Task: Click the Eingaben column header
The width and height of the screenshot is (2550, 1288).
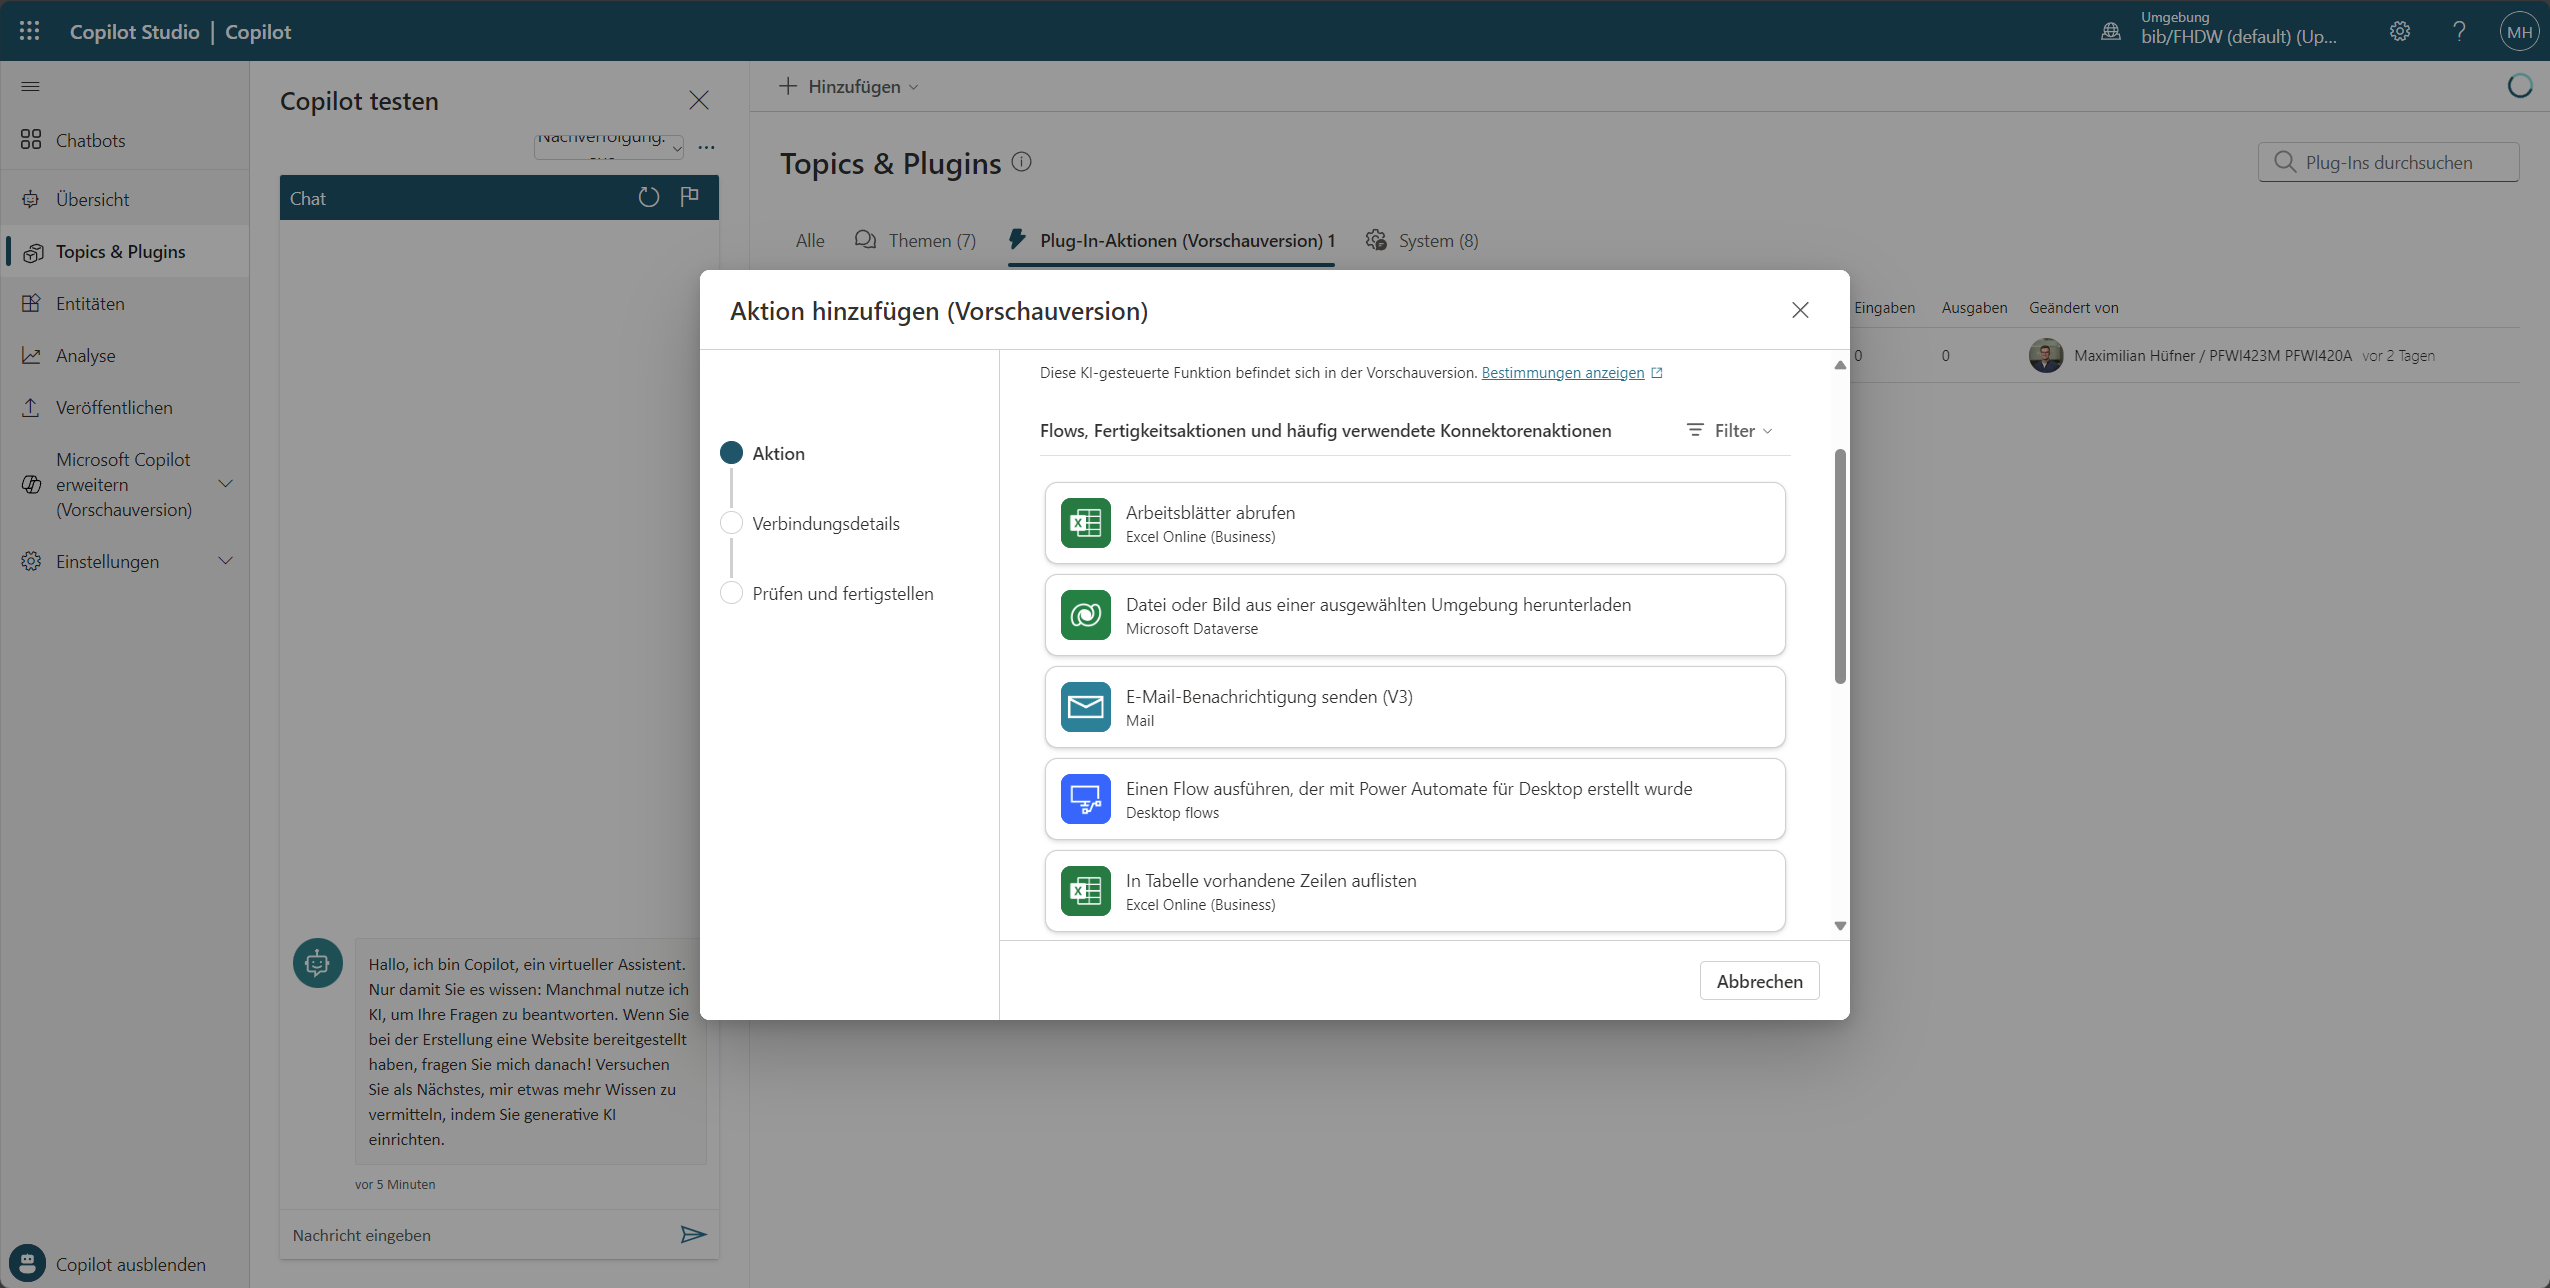Action: [1884, 308]
